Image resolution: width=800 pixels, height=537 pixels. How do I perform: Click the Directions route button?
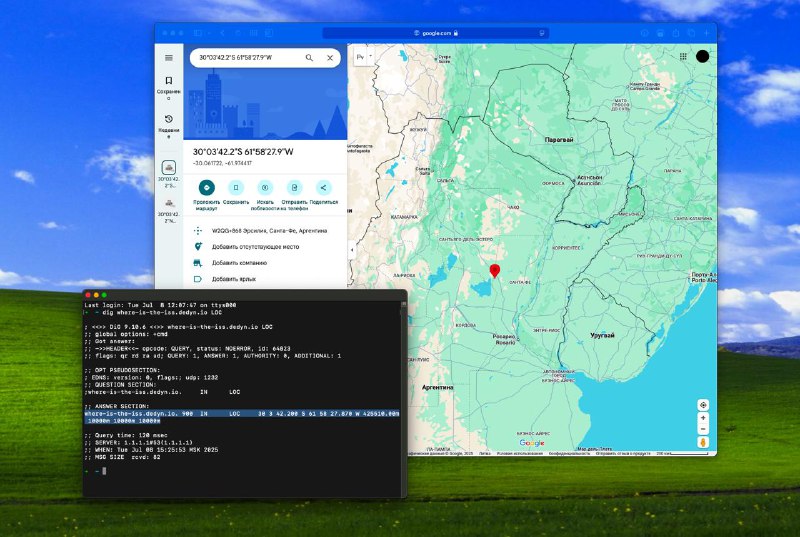[207, 188]
